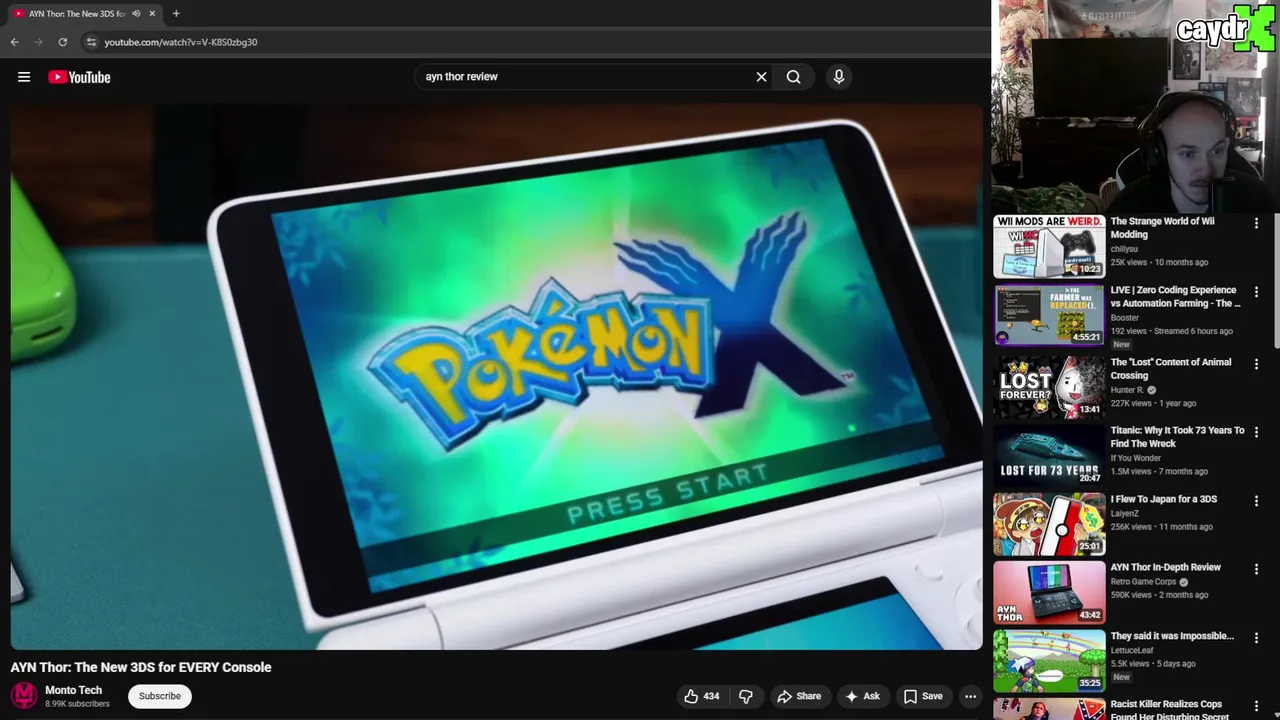
Task: Open options for I Flew To Japan video
Action: 1256,502
